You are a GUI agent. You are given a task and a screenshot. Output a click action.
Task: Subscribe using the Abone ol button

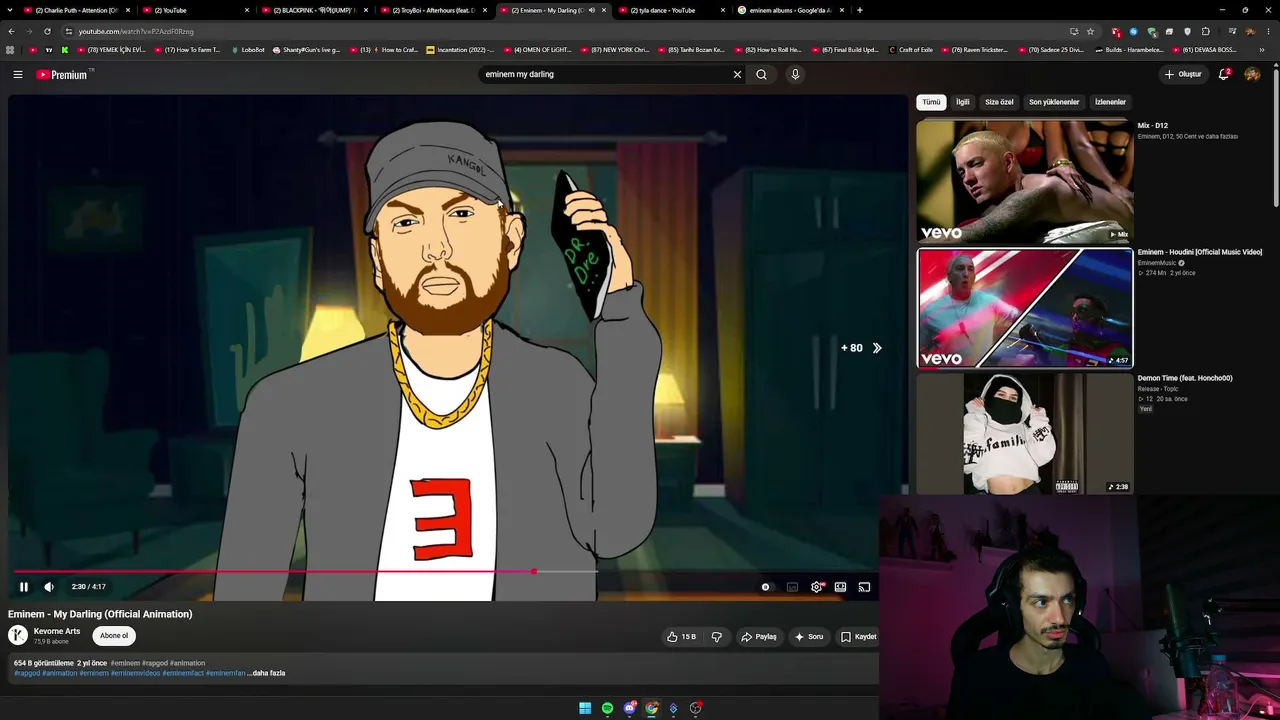point(114,636)
